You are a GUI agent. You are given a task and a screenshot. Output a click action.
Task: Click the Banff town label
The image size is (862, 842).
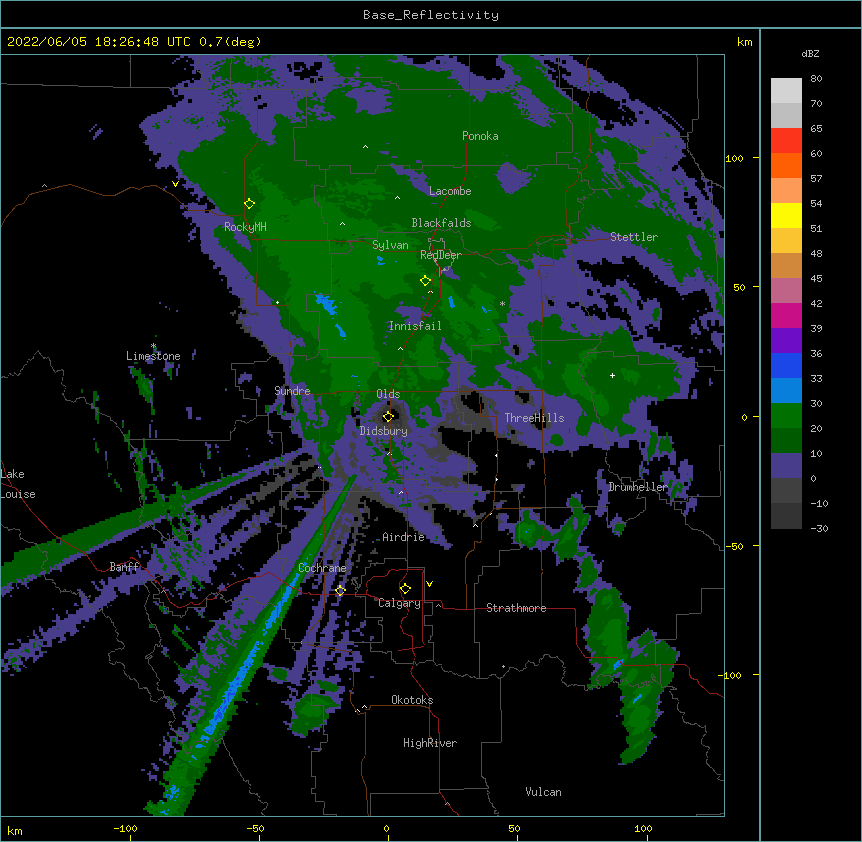[x=125, y=567]
